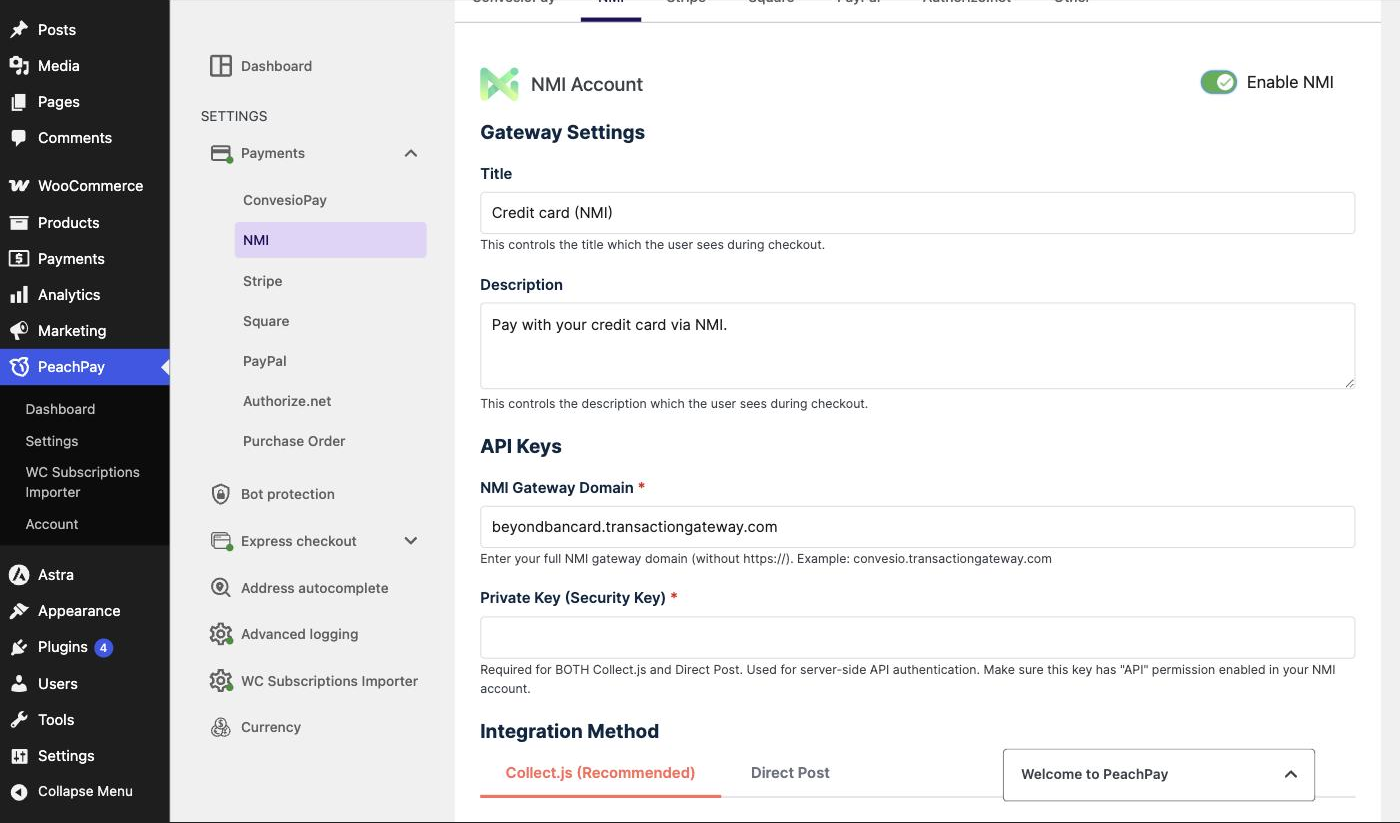Select NMI in the payments submenu
This screenshot has width=1400, height=823.
click(x=331, y=240)
